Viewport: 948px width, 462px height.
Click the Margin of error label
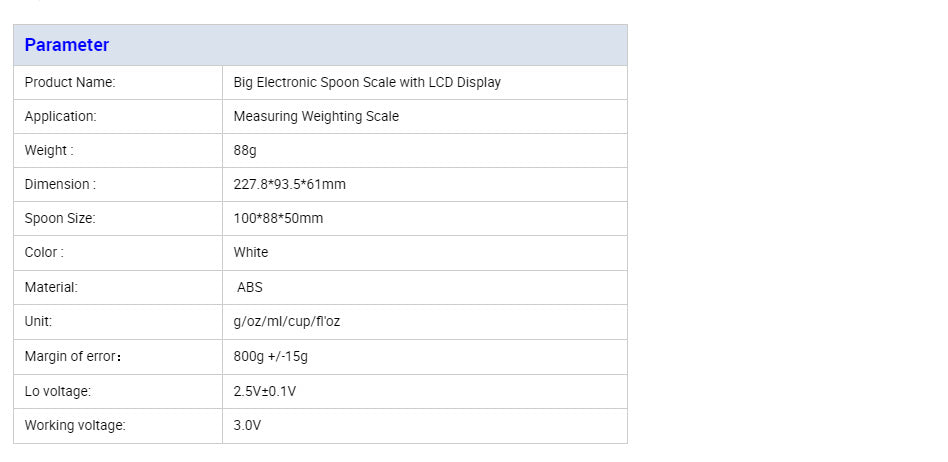pyautogui.click(x=75, y=356)
